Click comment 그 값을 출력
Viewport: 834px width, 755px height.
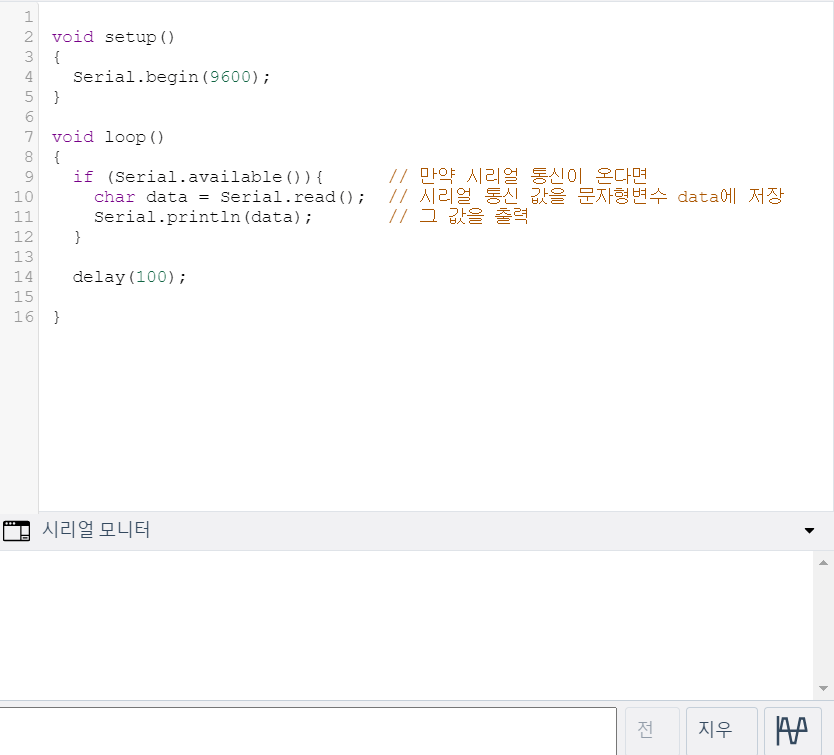coord(458,216)
